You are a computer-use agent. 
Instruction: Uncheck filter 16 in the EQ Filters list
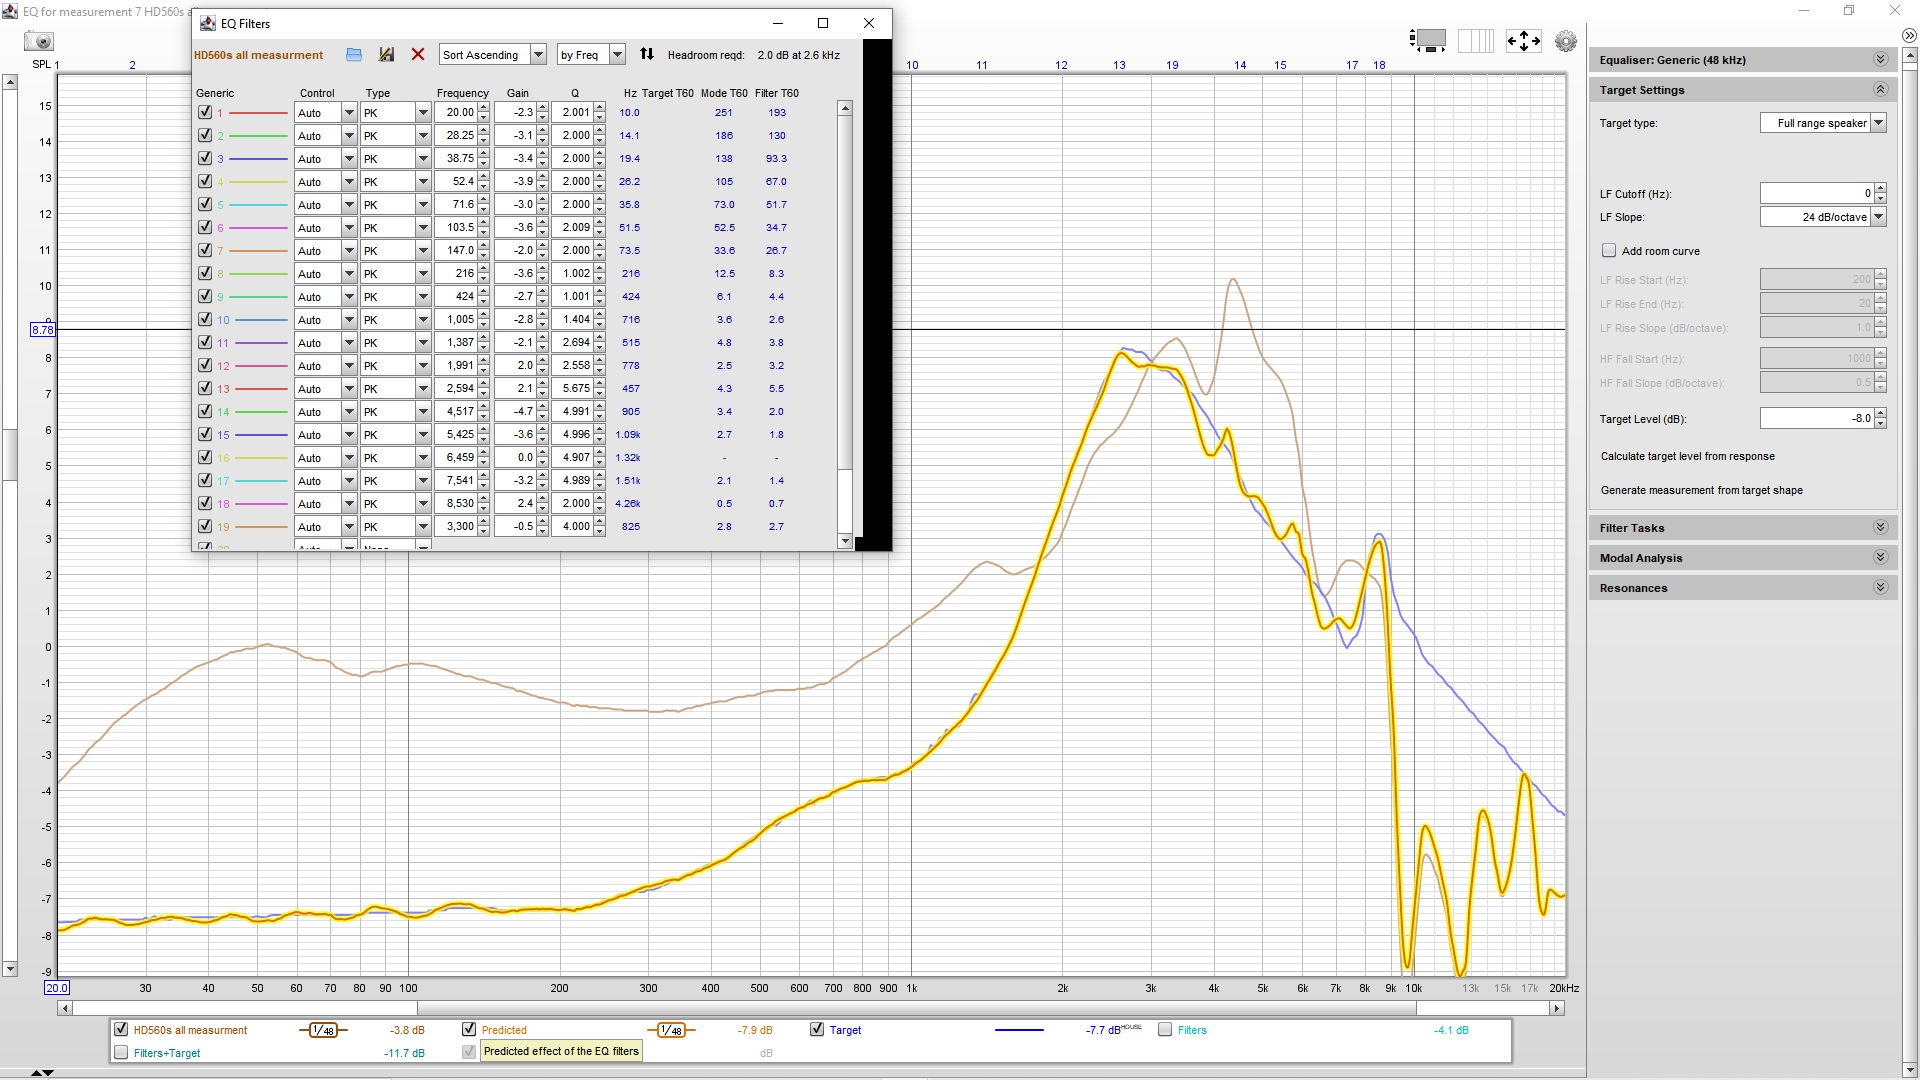(205, 458)
